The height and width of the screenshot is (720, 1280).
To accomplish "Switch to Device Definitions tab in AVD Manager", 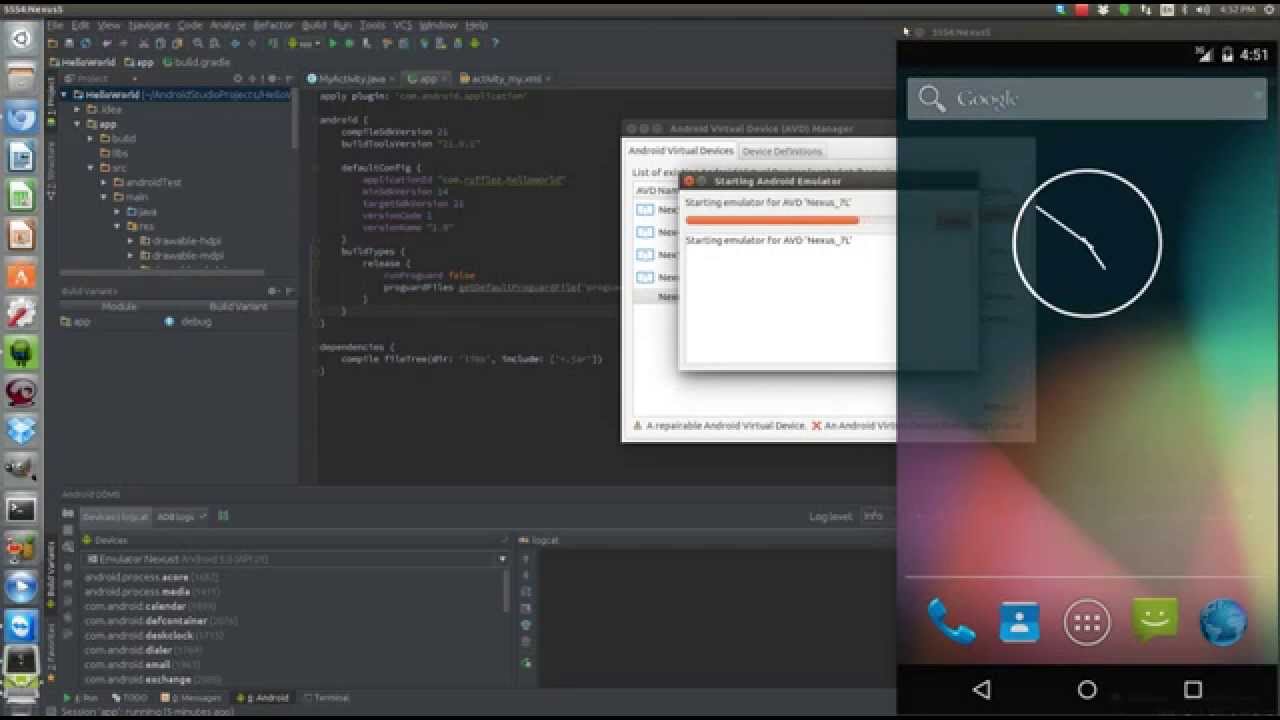I will [782, 151].
